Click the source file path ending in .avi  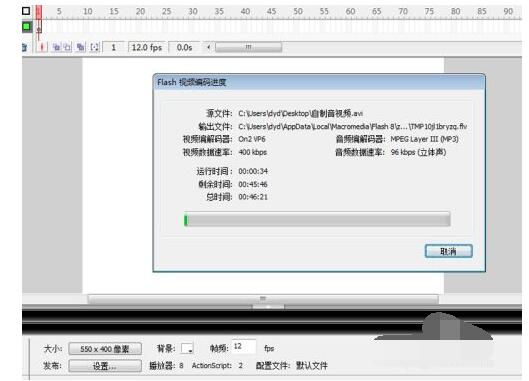301,114
